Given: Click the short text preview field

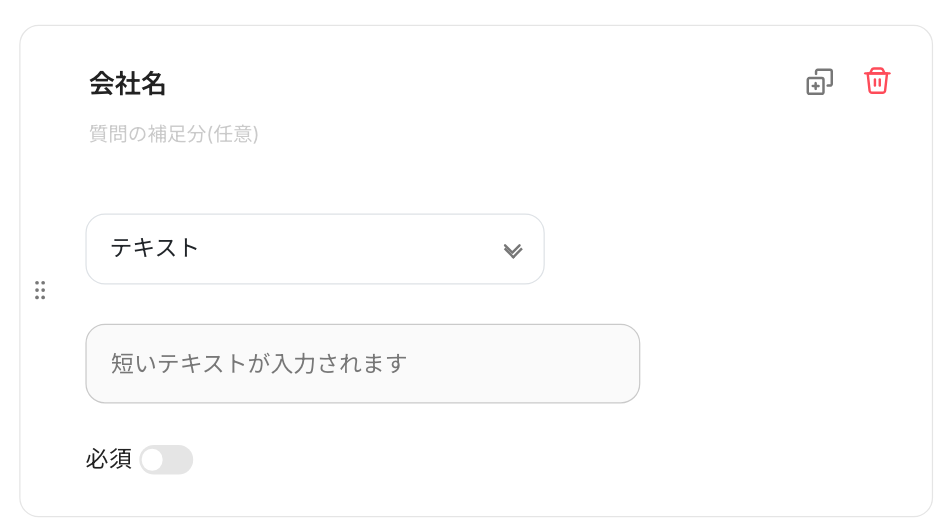Looking at the screenshot, I should [362, 364].
